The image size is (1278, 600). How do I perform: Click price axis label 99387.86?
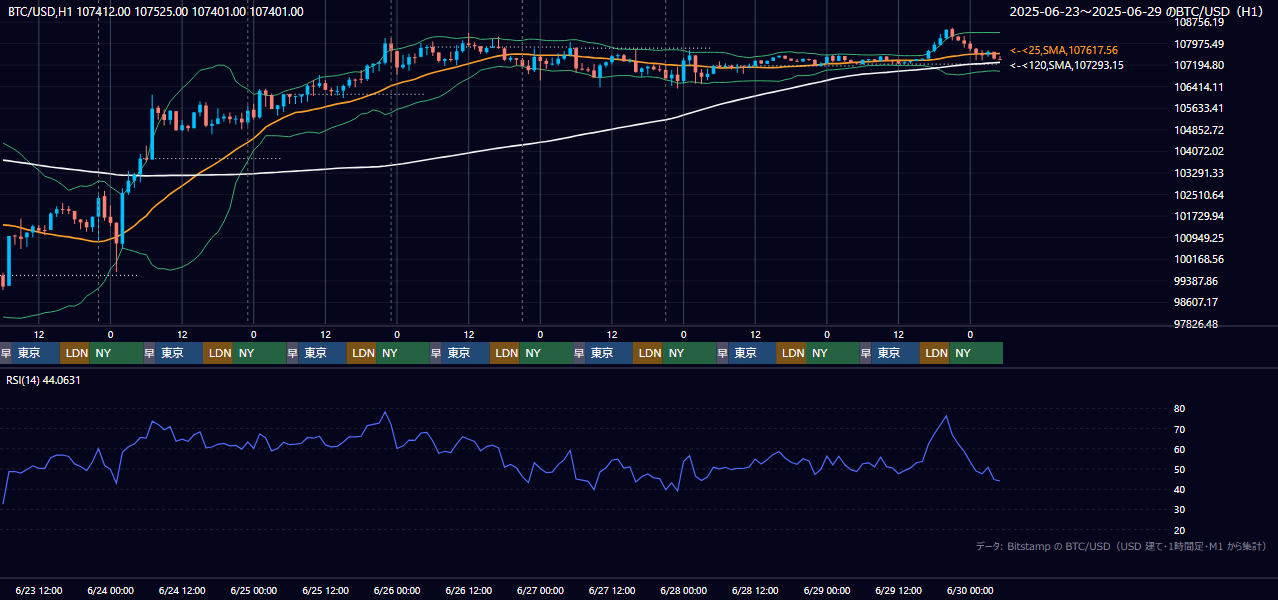1196,281
